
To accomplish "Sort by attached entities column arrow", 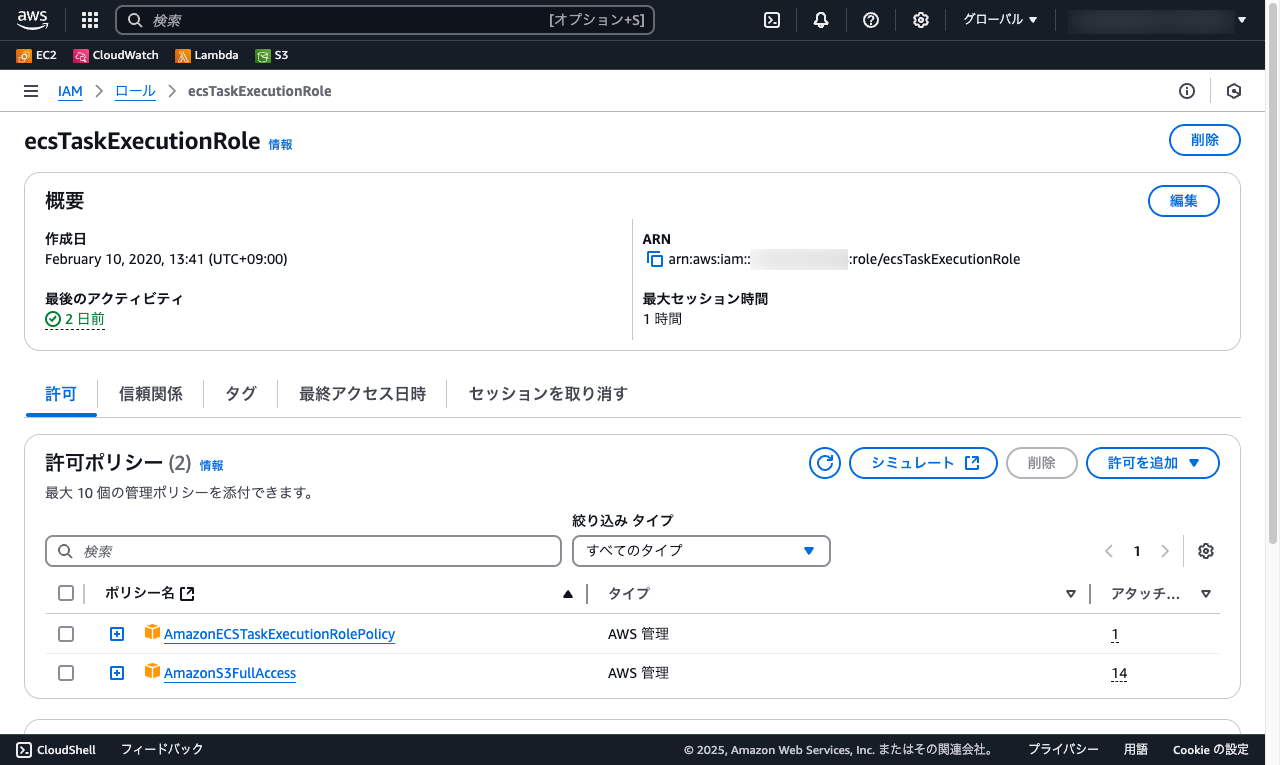I will (x=1206, y=594).
